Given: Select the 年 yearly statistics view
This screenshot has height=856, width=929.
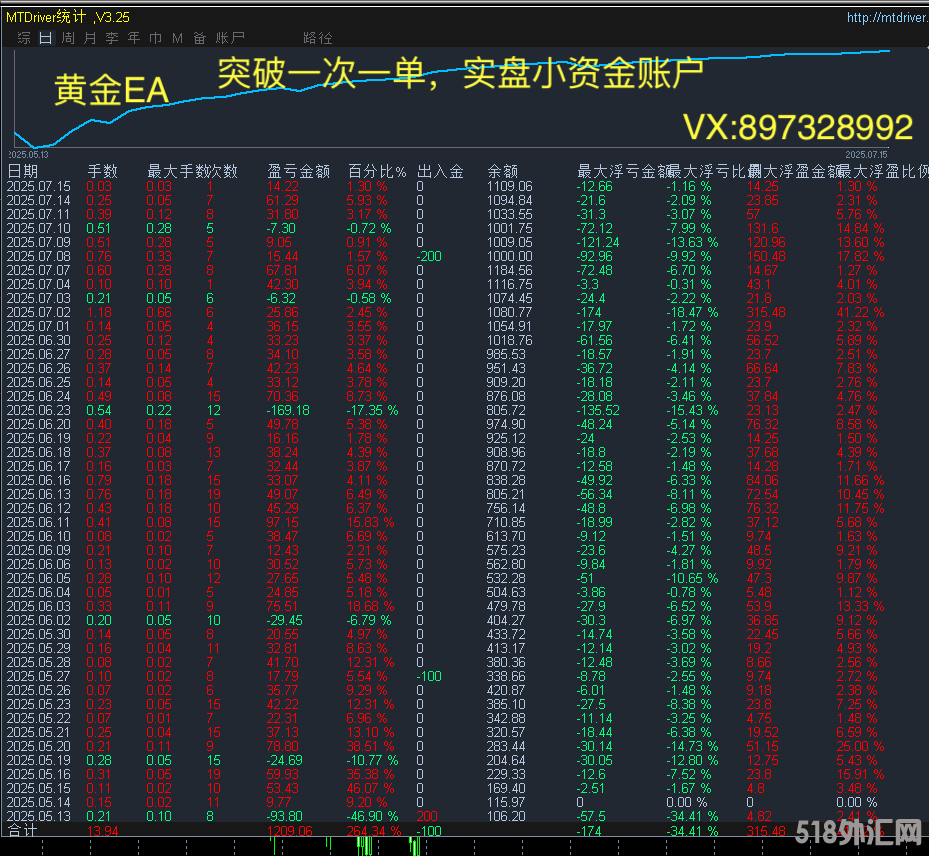Looking at the screenshot, I should [133, 37].
